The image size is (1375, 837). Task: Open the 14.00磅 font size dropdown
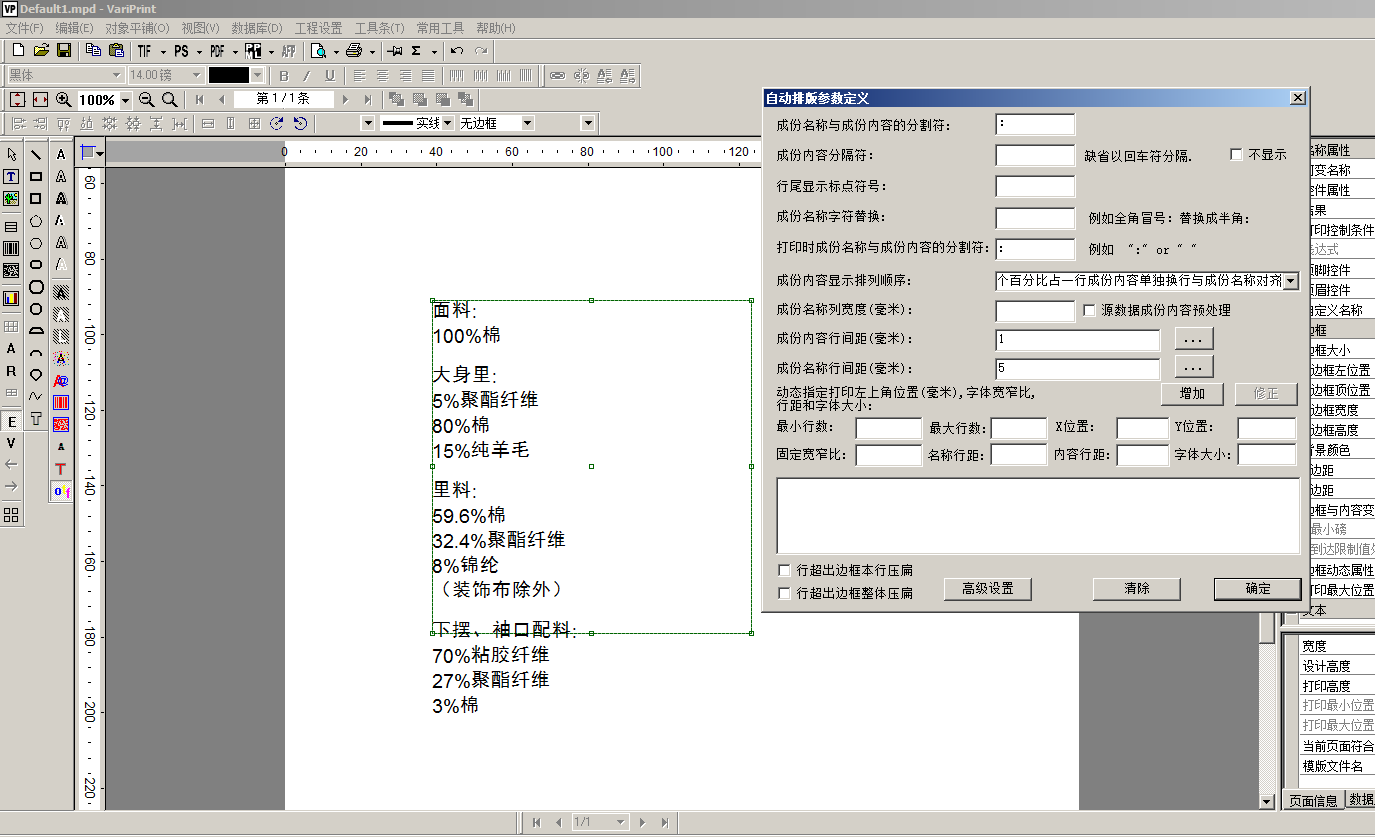[x=197, y=75]
